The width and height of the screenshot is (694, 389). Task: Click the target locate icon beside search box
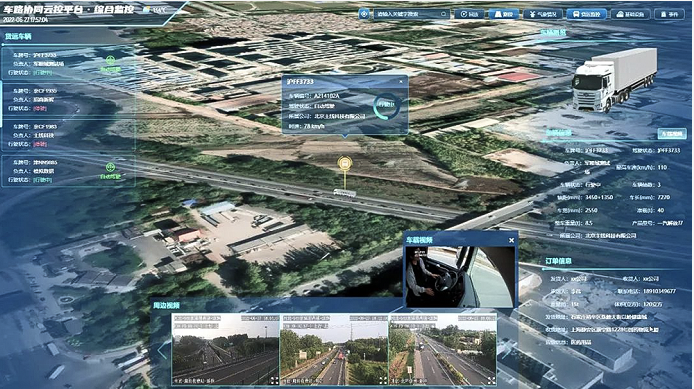pos(364,14)
